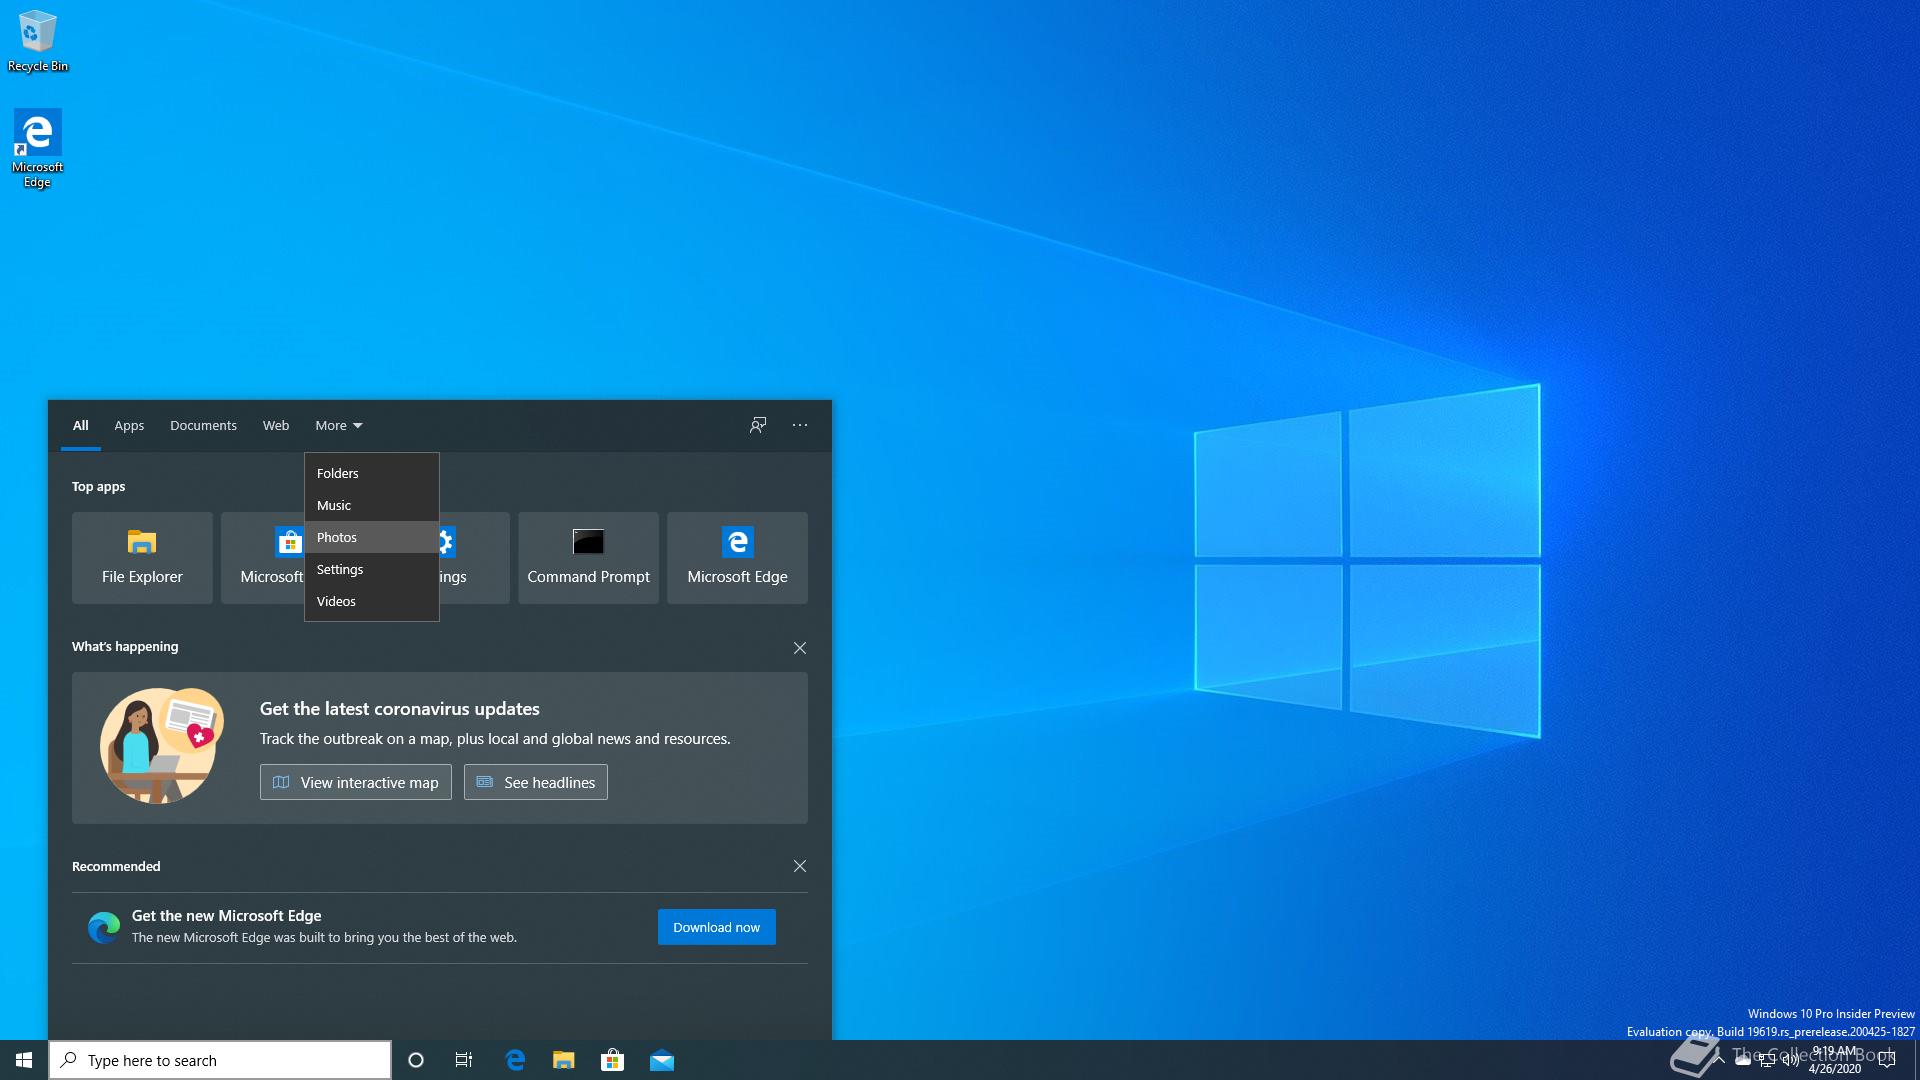
Task: Launch File Explorer from Top apps
Action: tap(142, 558)
